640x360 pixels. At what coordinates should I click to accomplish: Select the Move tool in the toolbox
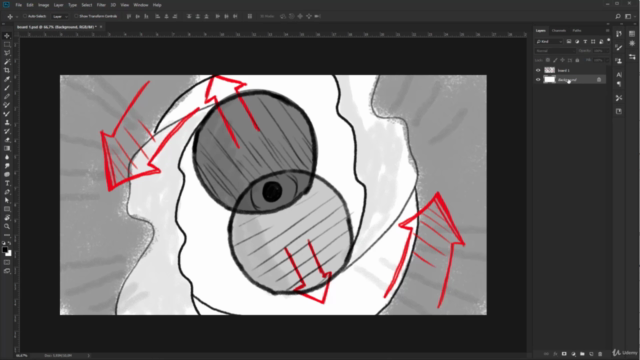[7, 36]
